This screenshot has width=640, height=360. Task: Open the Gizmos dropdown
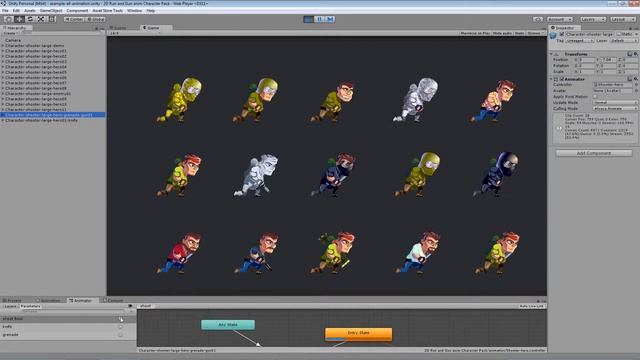point(535,33)
